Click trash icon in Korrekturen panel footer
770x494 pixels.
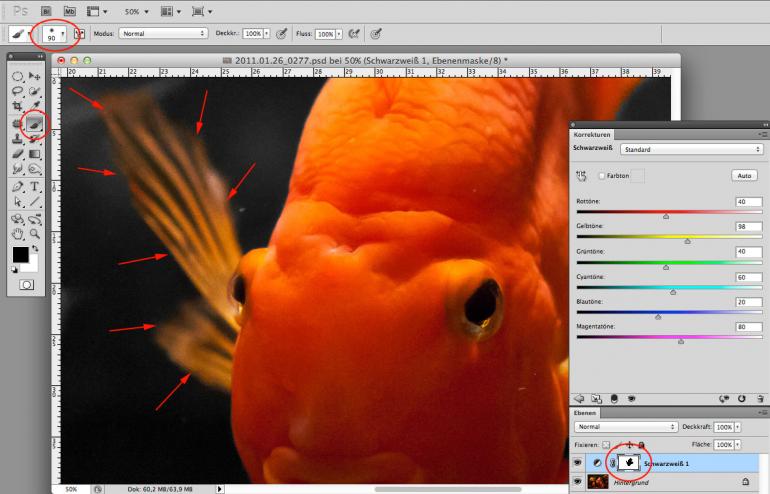761,399
